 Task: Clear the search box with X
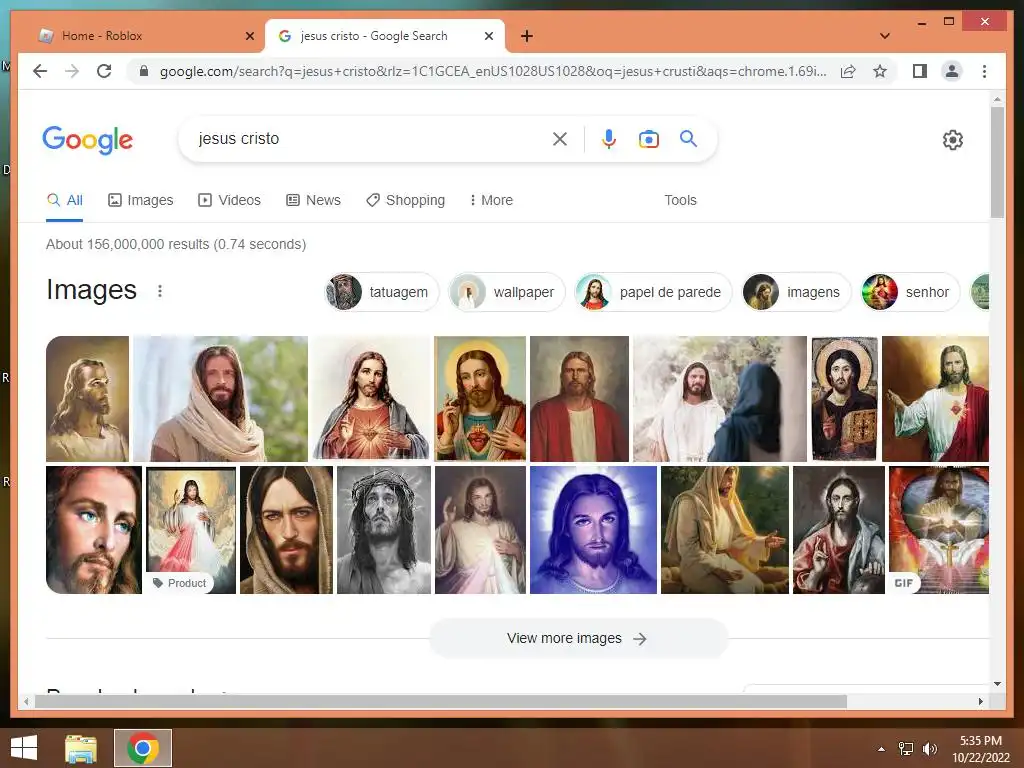pos(560,139)
